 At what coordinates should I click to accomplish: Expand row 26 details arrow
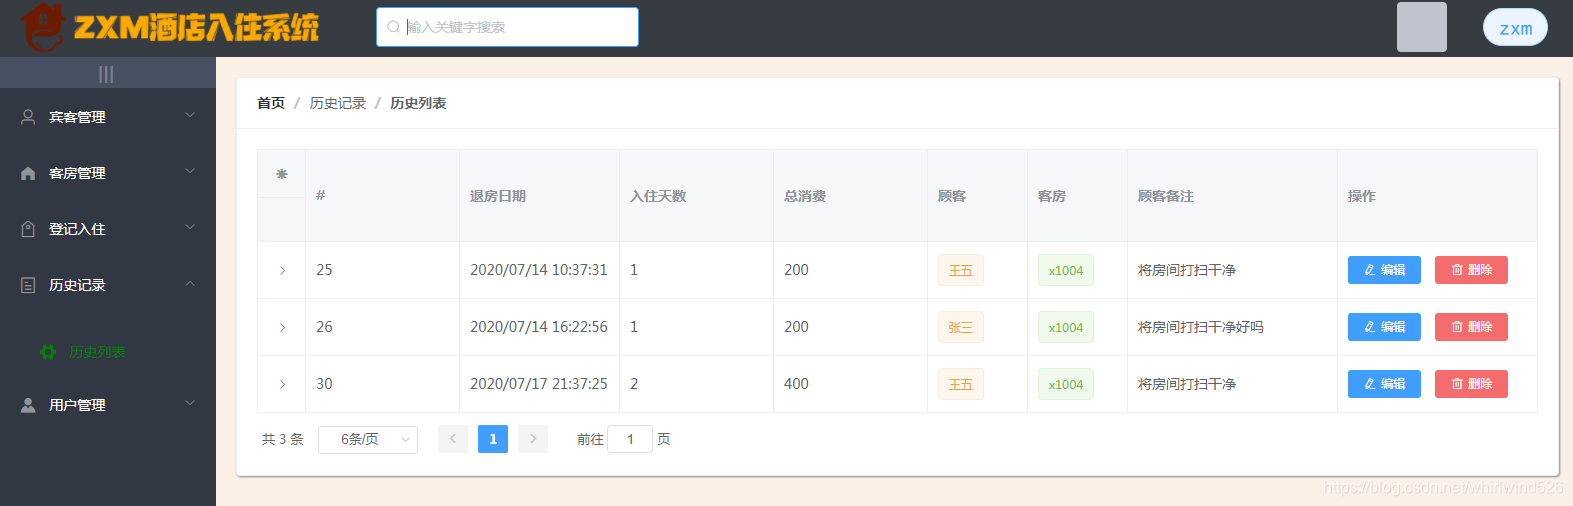[x=282, y=327]
